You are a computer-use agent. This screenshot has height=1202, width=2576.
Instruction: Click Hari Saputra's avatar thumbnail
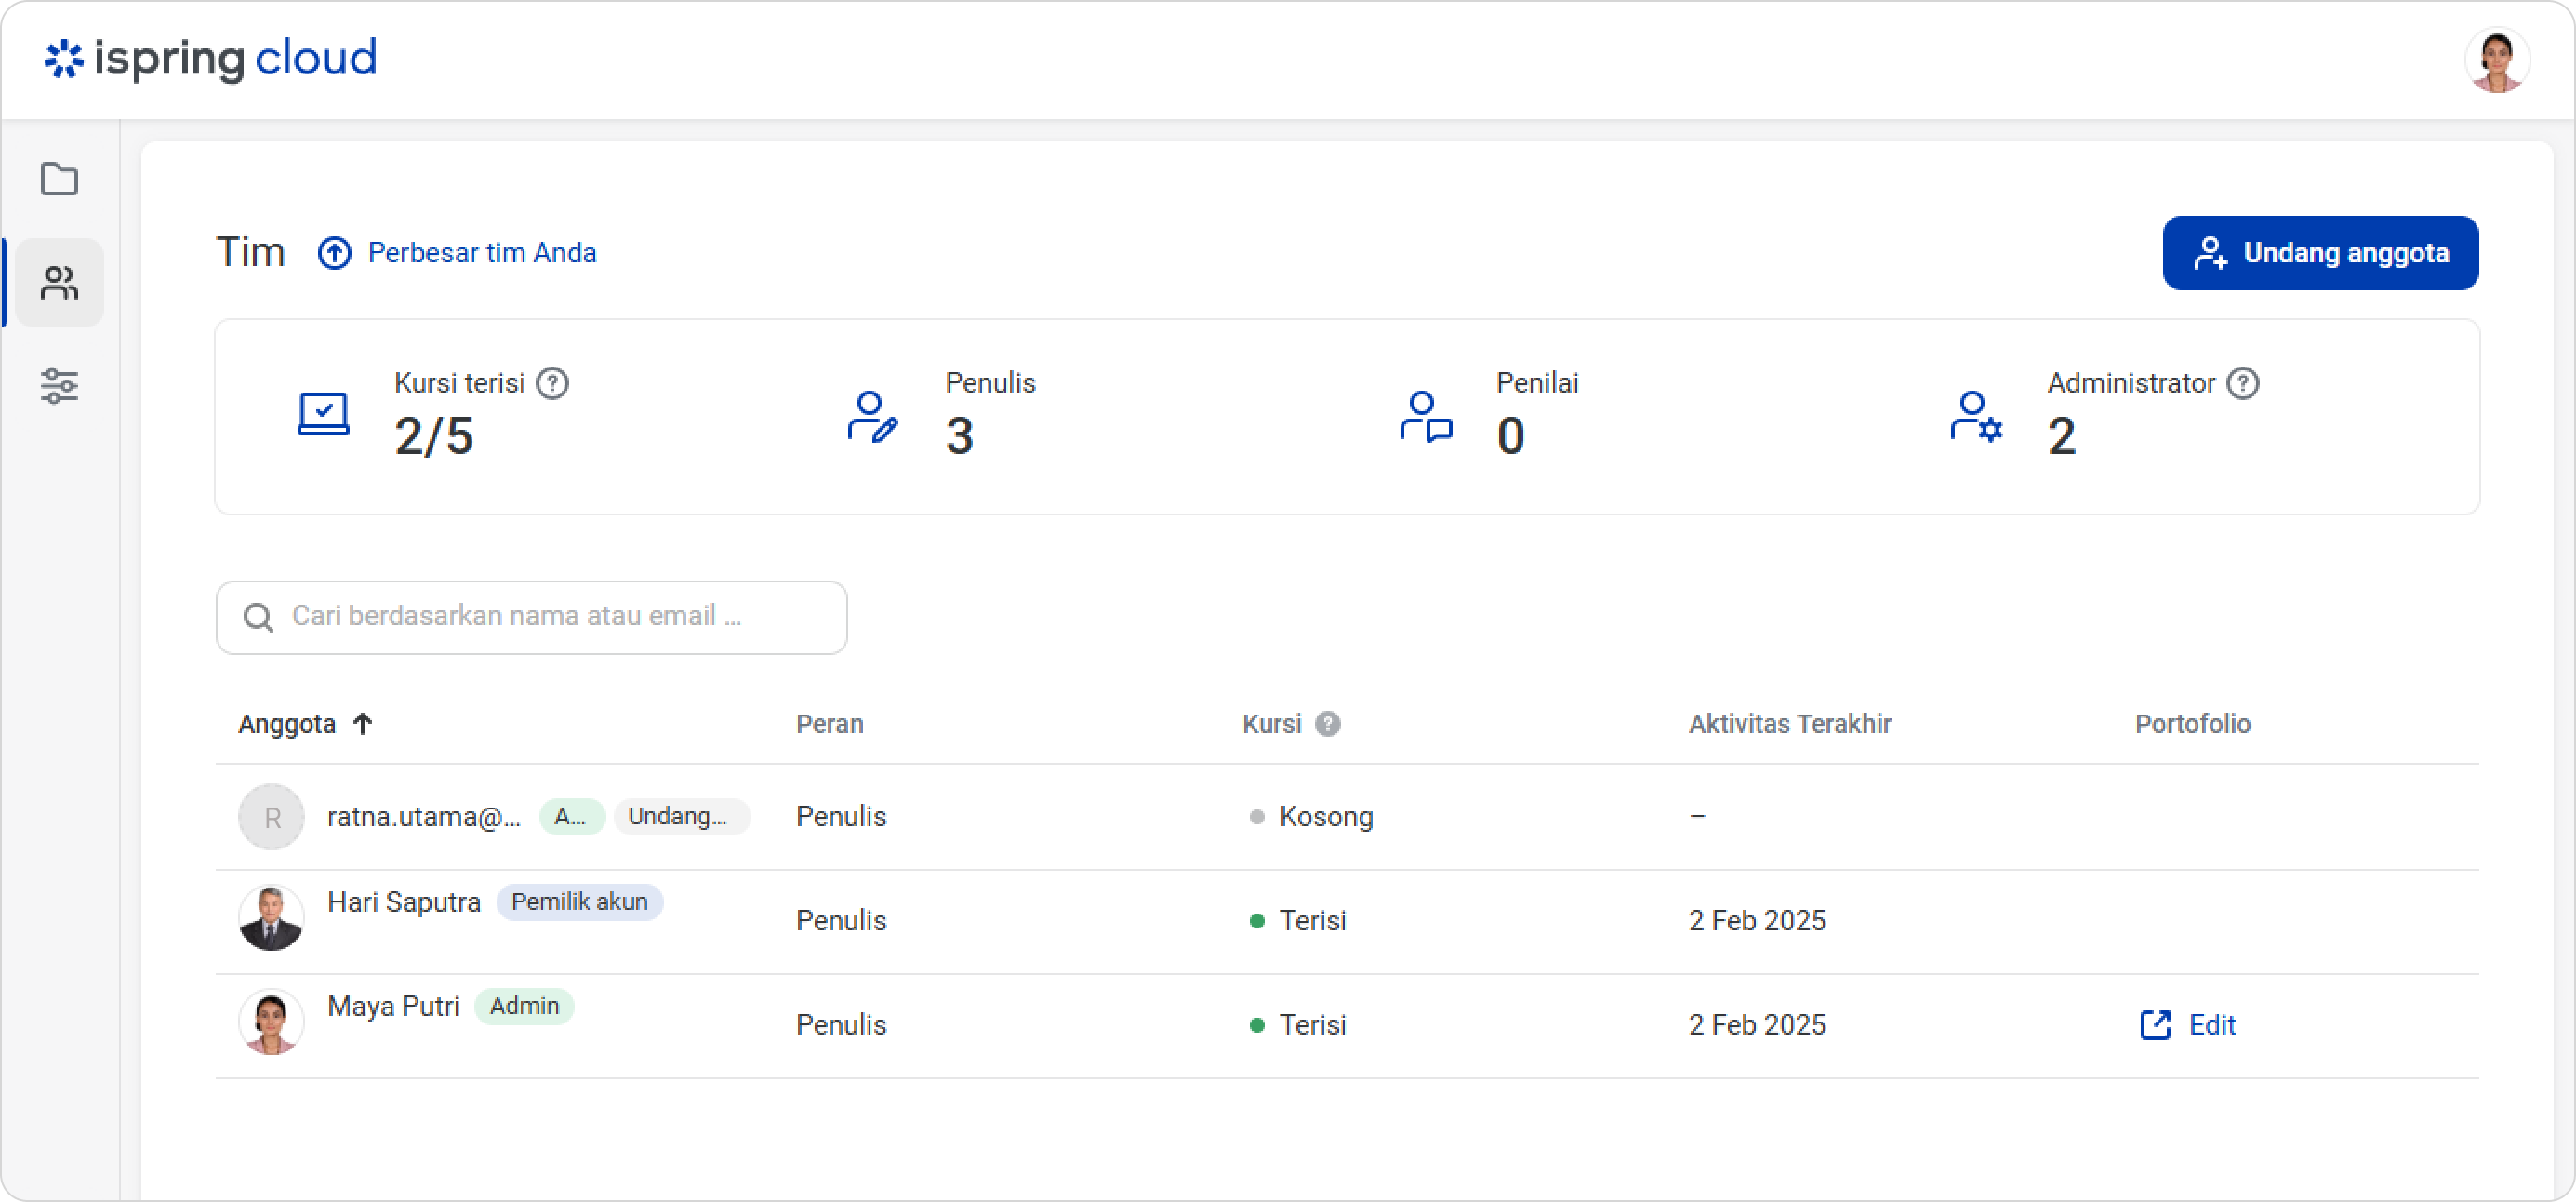pyautogui.click(x=271, y=918)
